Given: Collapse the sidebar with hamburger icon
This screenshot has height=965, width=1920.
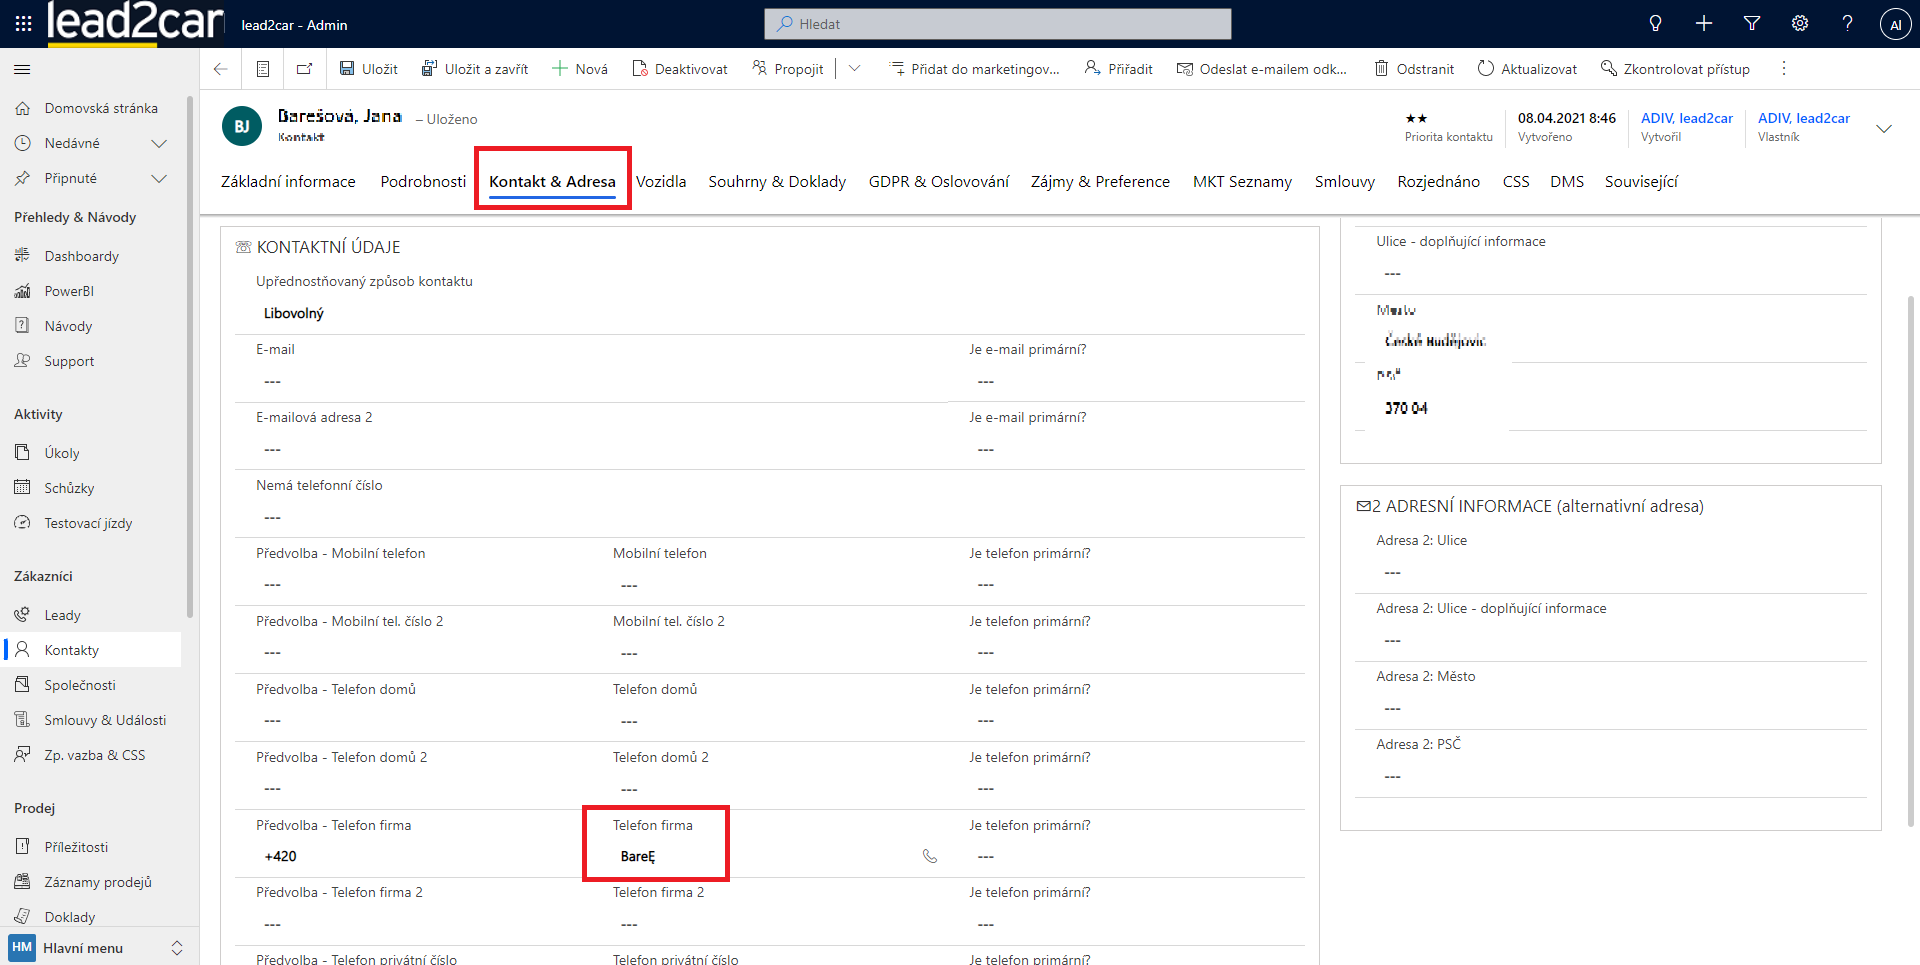Looking at the screenshot, I should click(22, 69).
